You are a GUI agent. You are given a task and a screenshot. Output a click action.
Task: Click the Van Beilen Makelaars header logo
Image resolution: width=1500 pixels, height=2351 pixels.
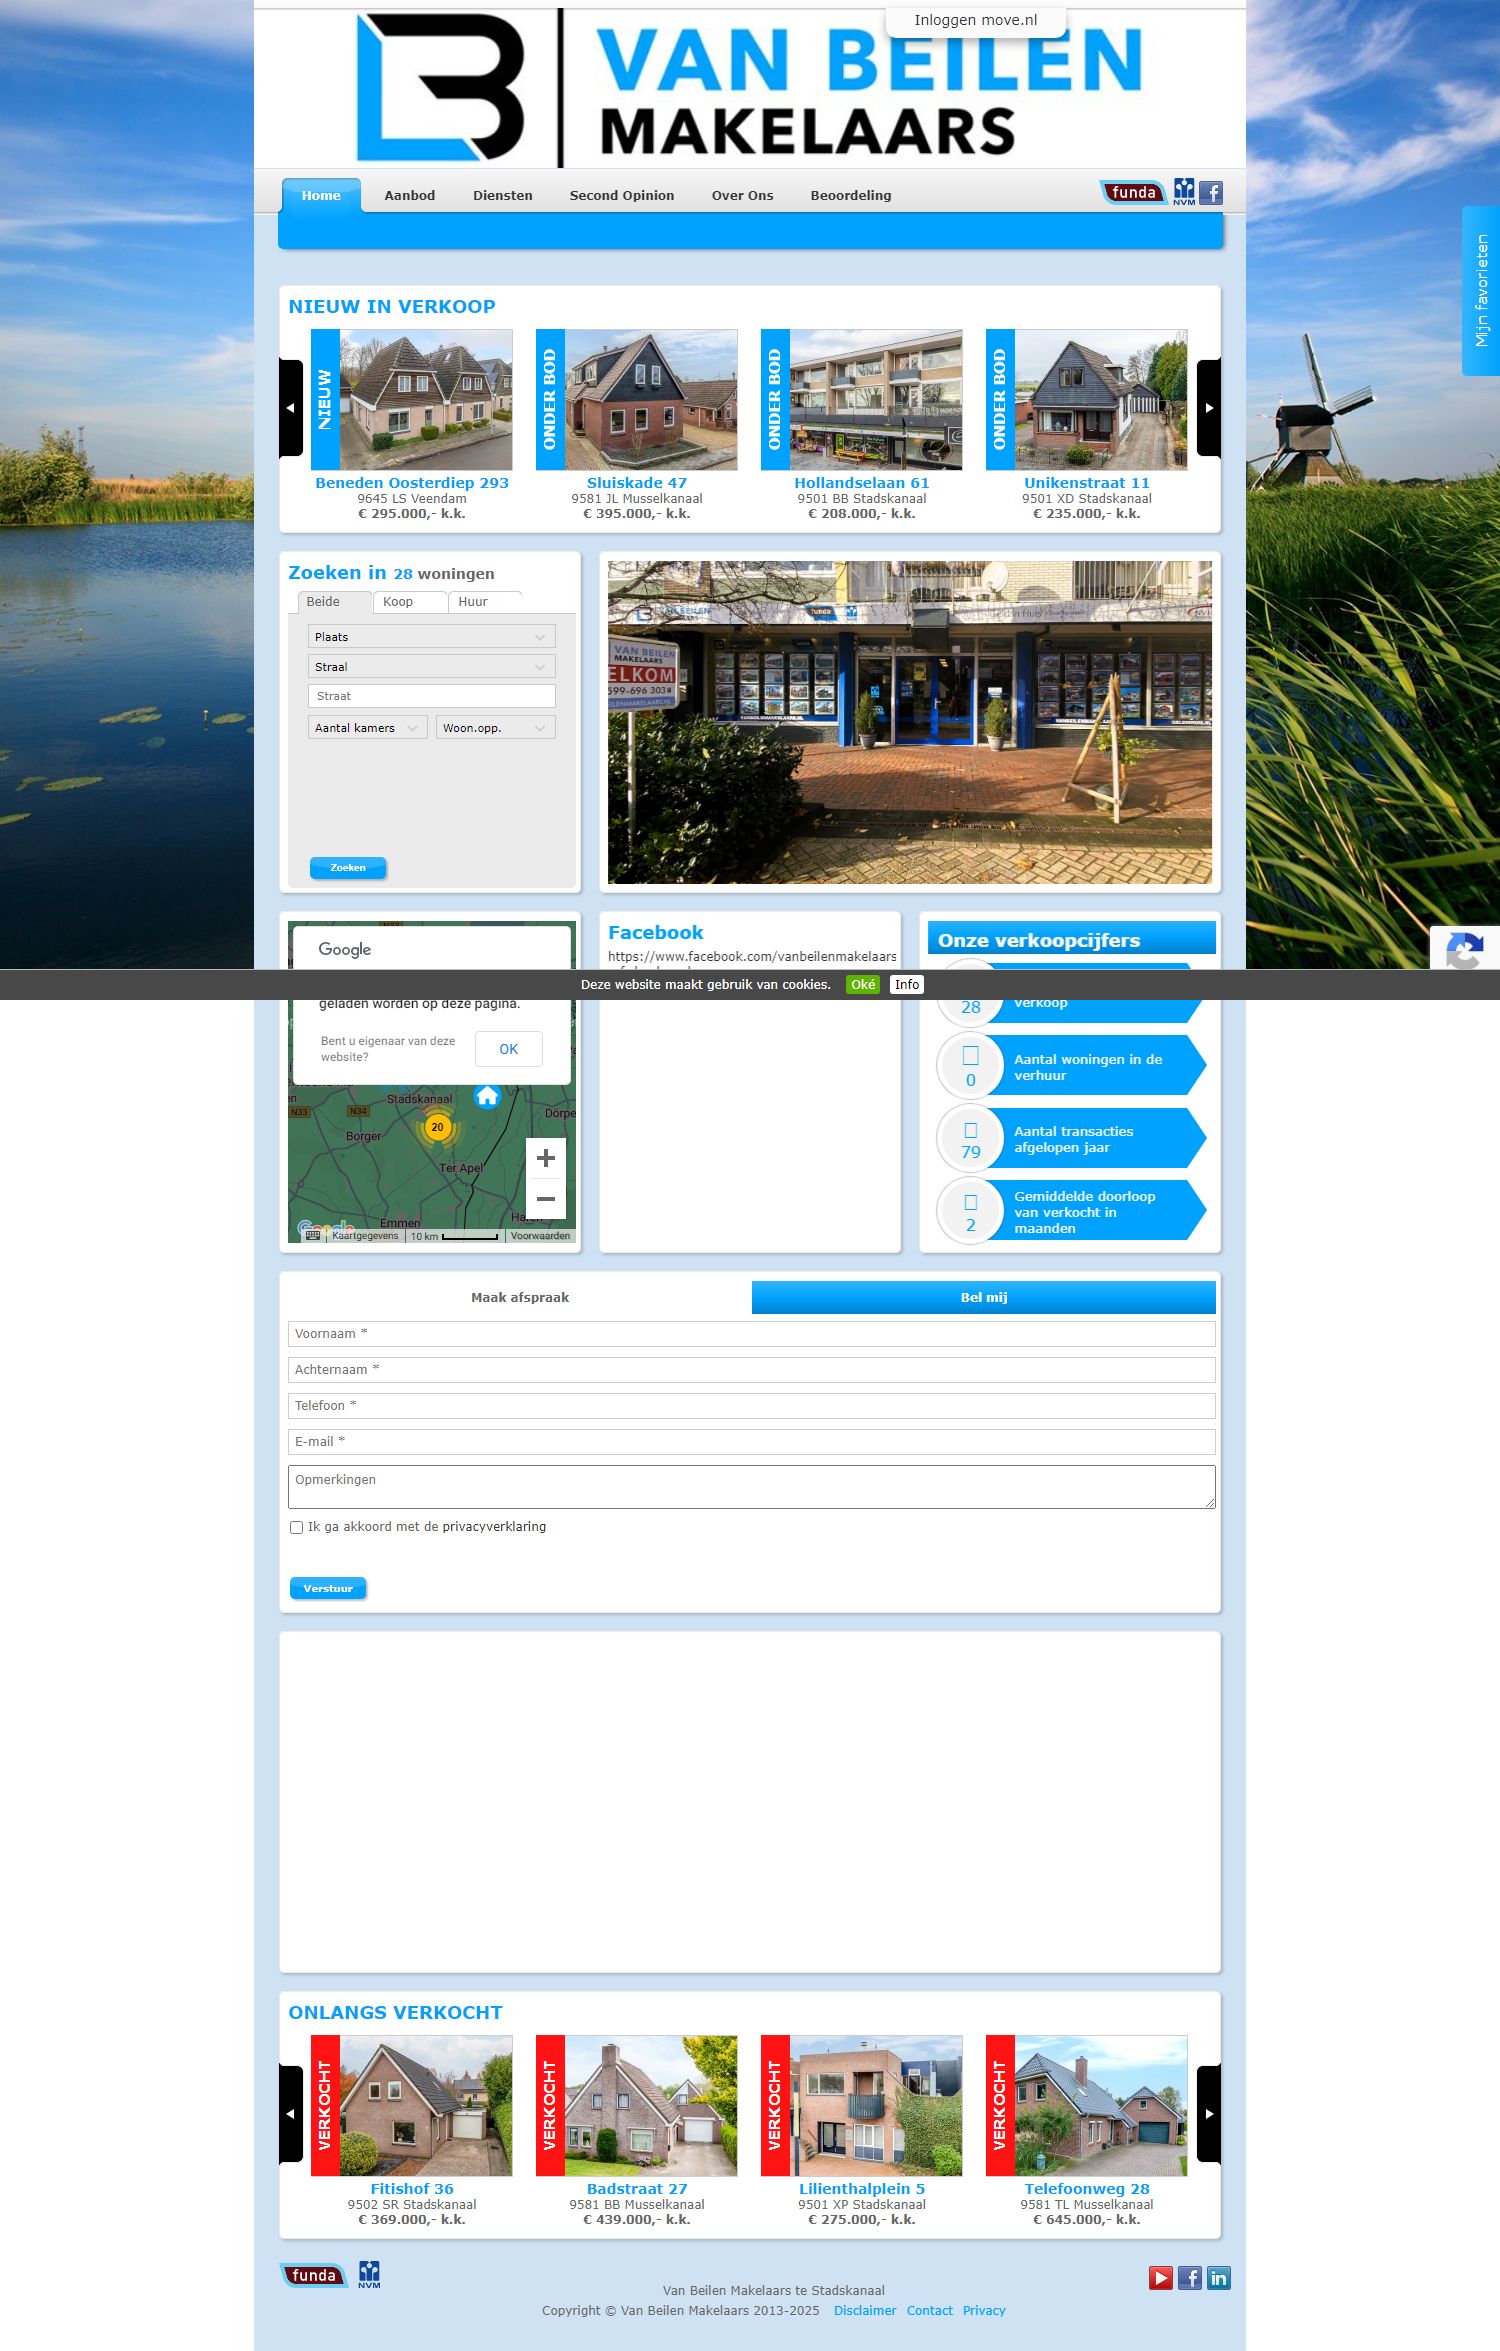tap(750, 88)
